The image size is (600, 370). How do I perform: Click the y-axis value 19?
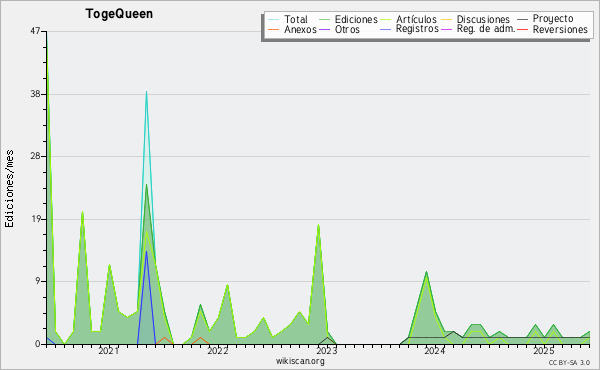coord(35,219)
